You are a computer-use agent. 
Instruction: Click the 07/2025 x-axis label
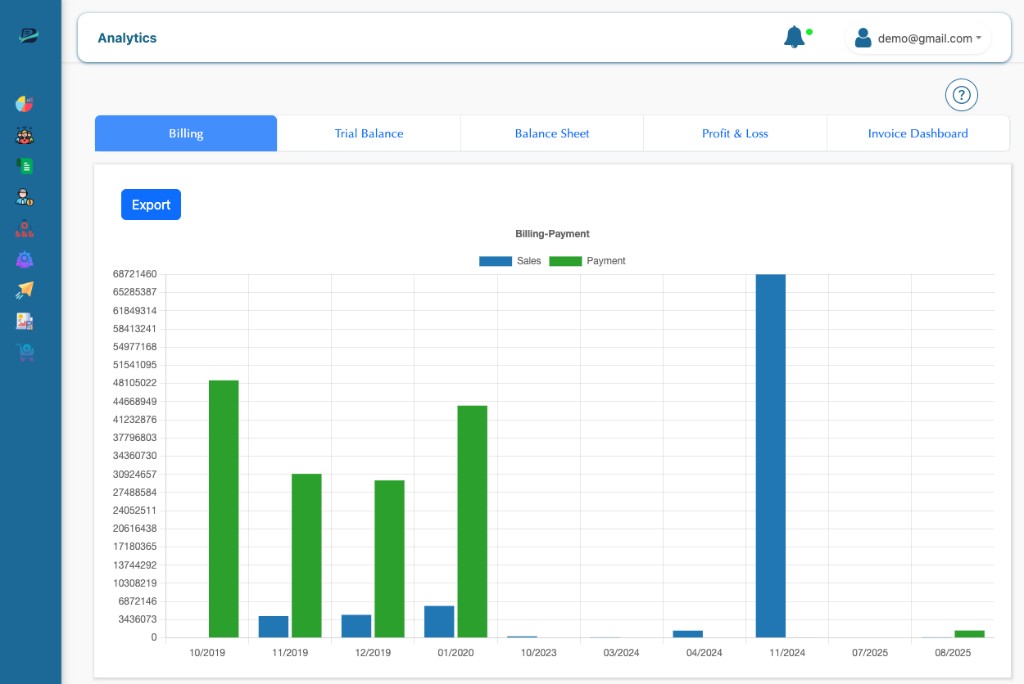pos(870,652)
